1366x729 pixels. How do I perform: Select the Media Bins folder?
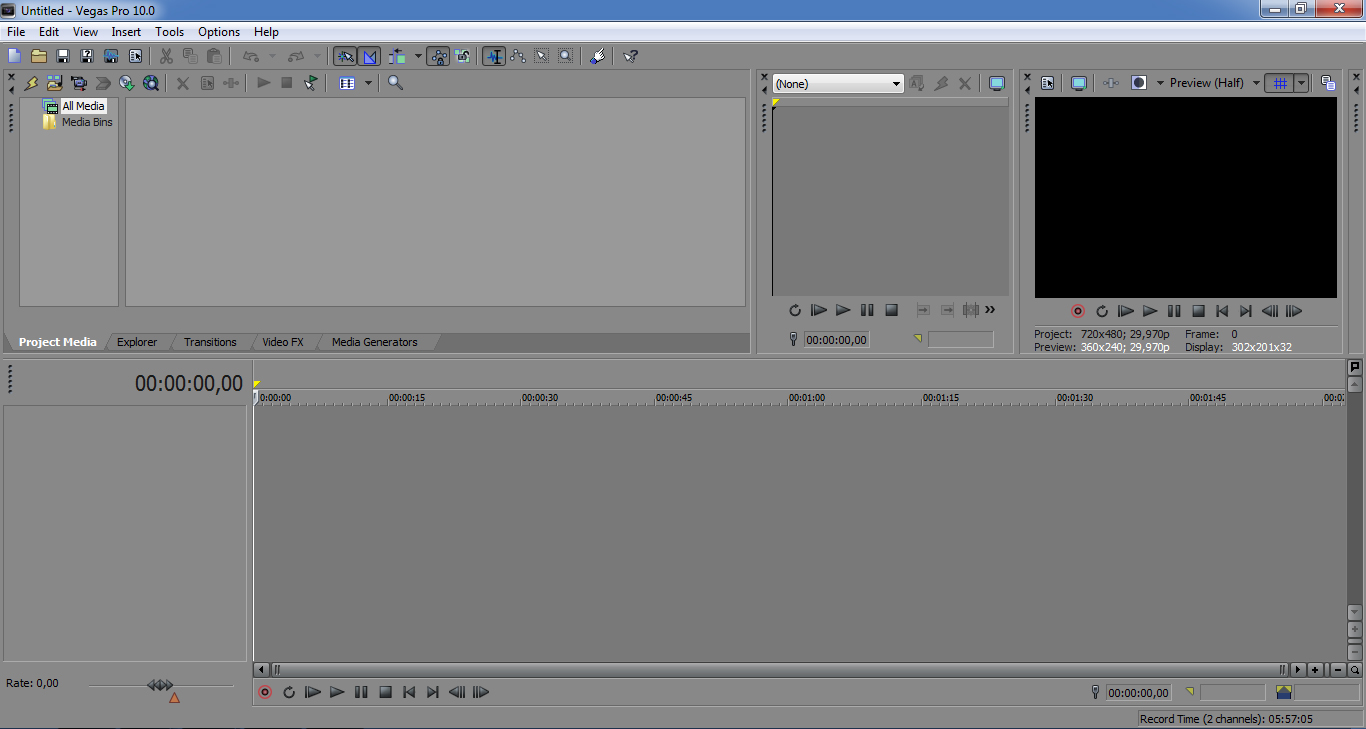click(87, 122)
